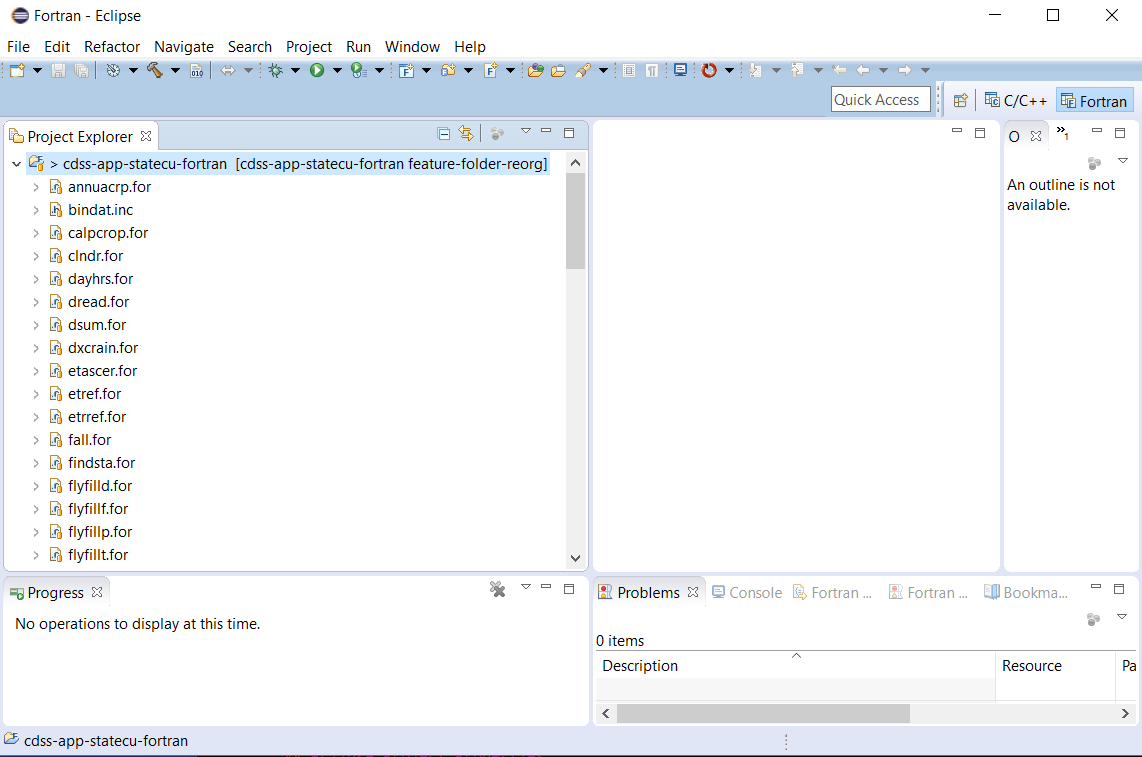The height and width of the screenshot is (757, 1142).
Task: Open the Refactor menu
Action: 112,46
